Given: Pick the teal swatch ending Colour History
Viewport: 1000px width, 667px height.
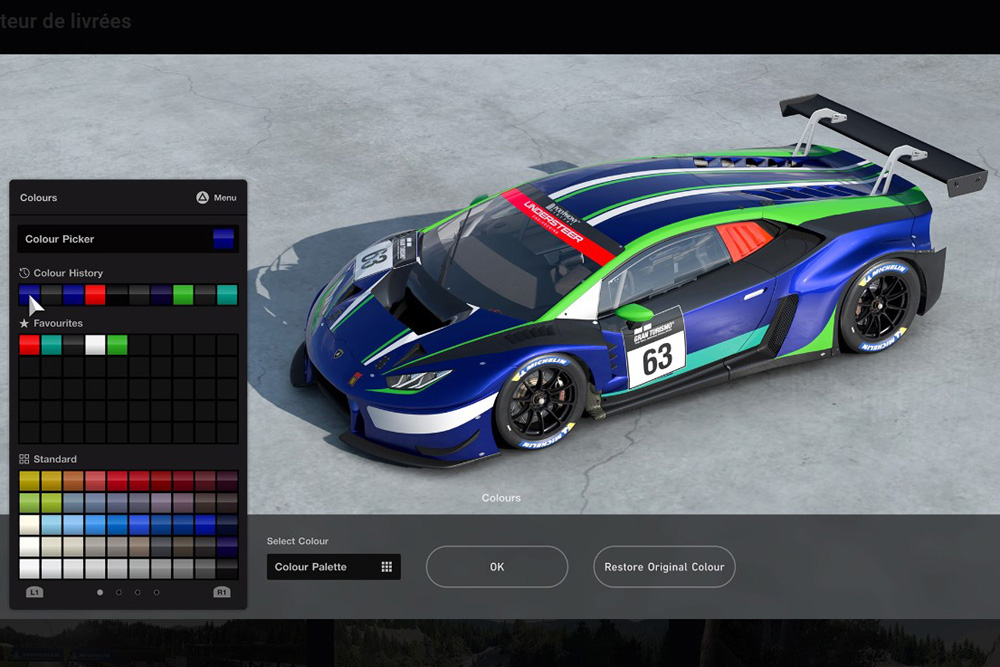Looking at the screenshot, I should pyautogui.click(x=227, y=295).
